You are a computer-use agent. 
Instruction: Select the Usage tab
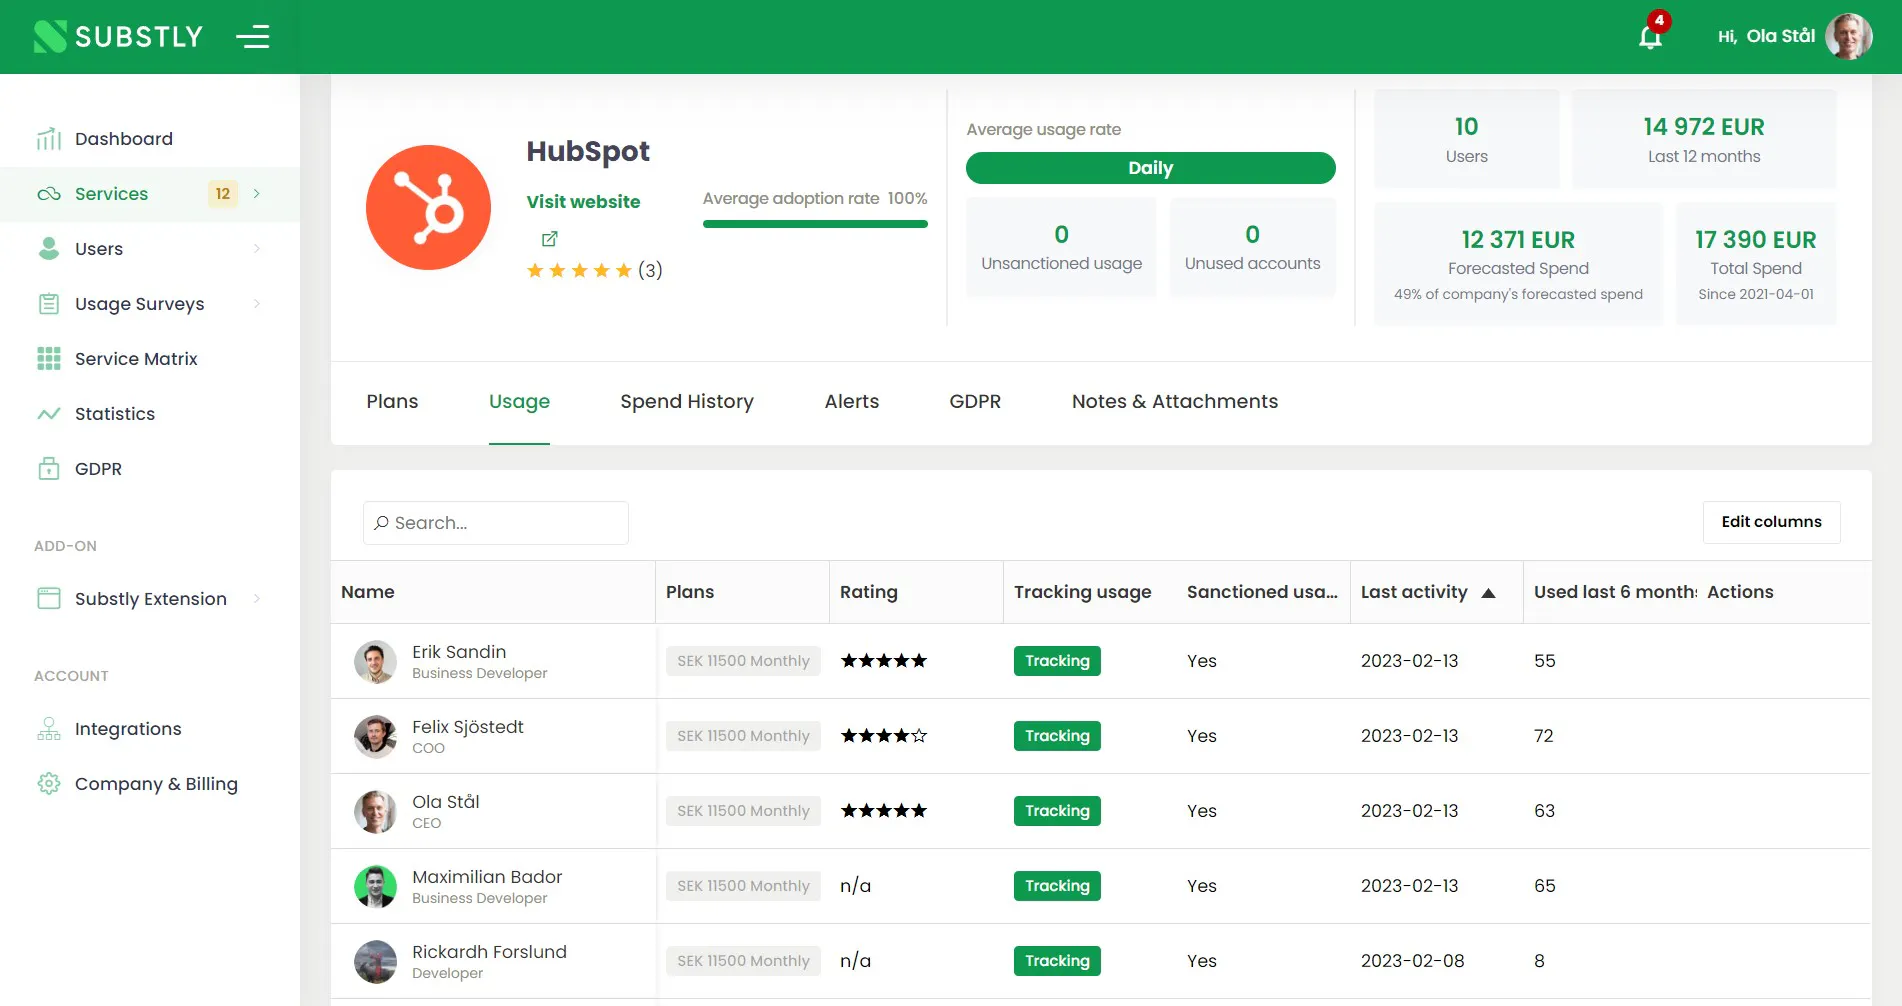519,402
